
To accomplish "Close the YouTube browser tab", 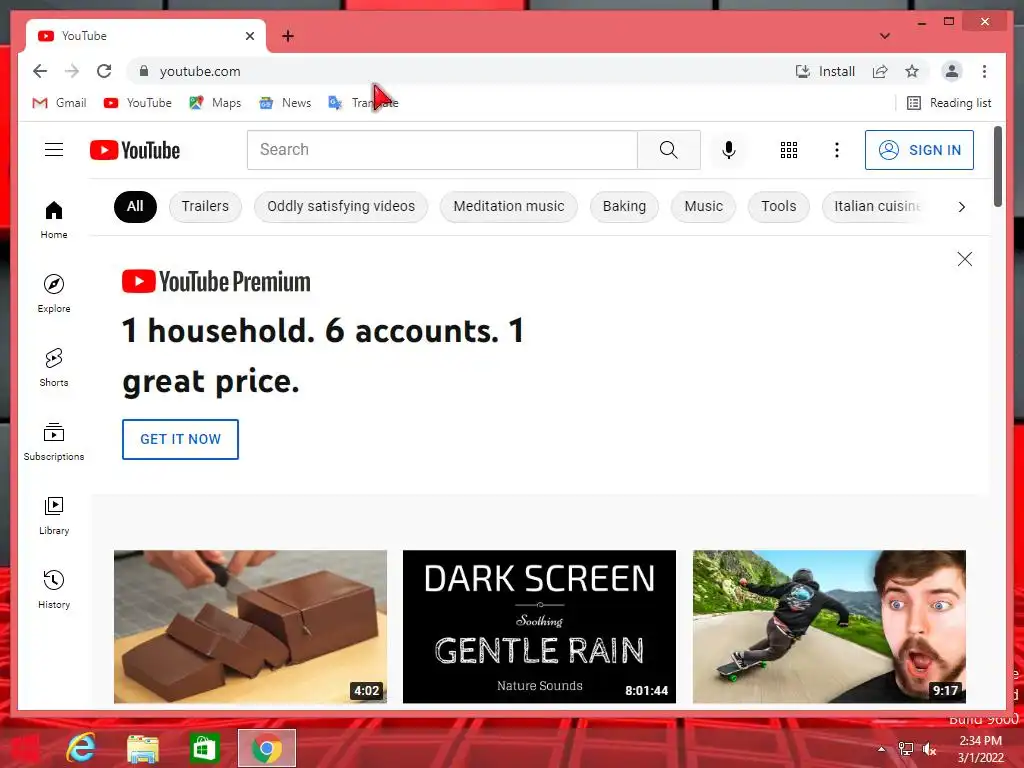I will click(x=249, y=36).
